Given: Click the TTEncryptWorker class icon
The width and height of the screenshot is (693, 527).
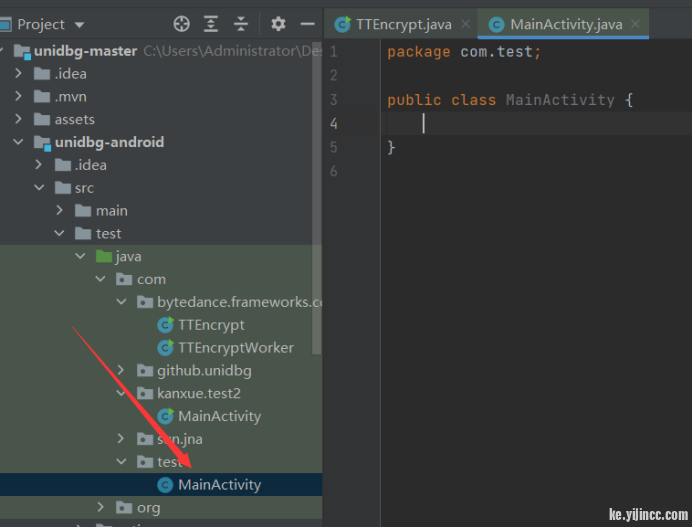Looking at the screenshot, I should (166, 348).
